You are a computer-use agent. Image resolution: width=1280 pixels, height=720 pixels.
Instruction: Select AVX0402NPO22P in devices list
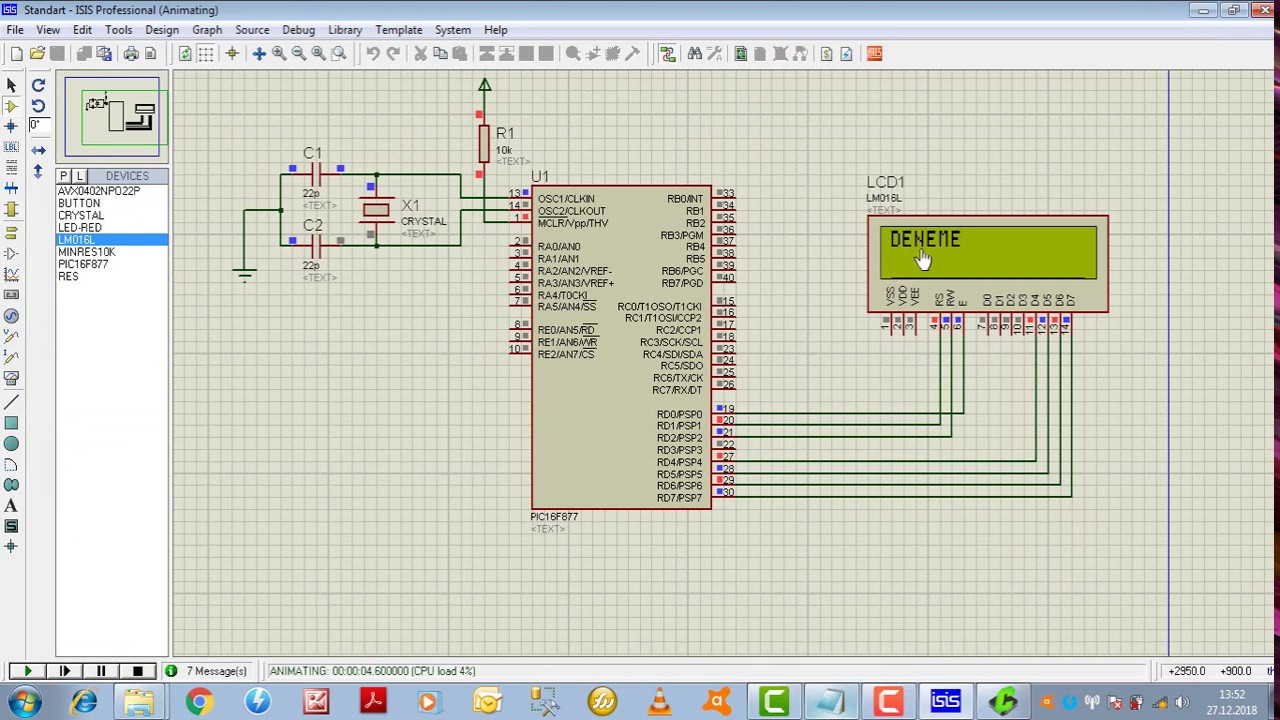[x=99, y=191]
